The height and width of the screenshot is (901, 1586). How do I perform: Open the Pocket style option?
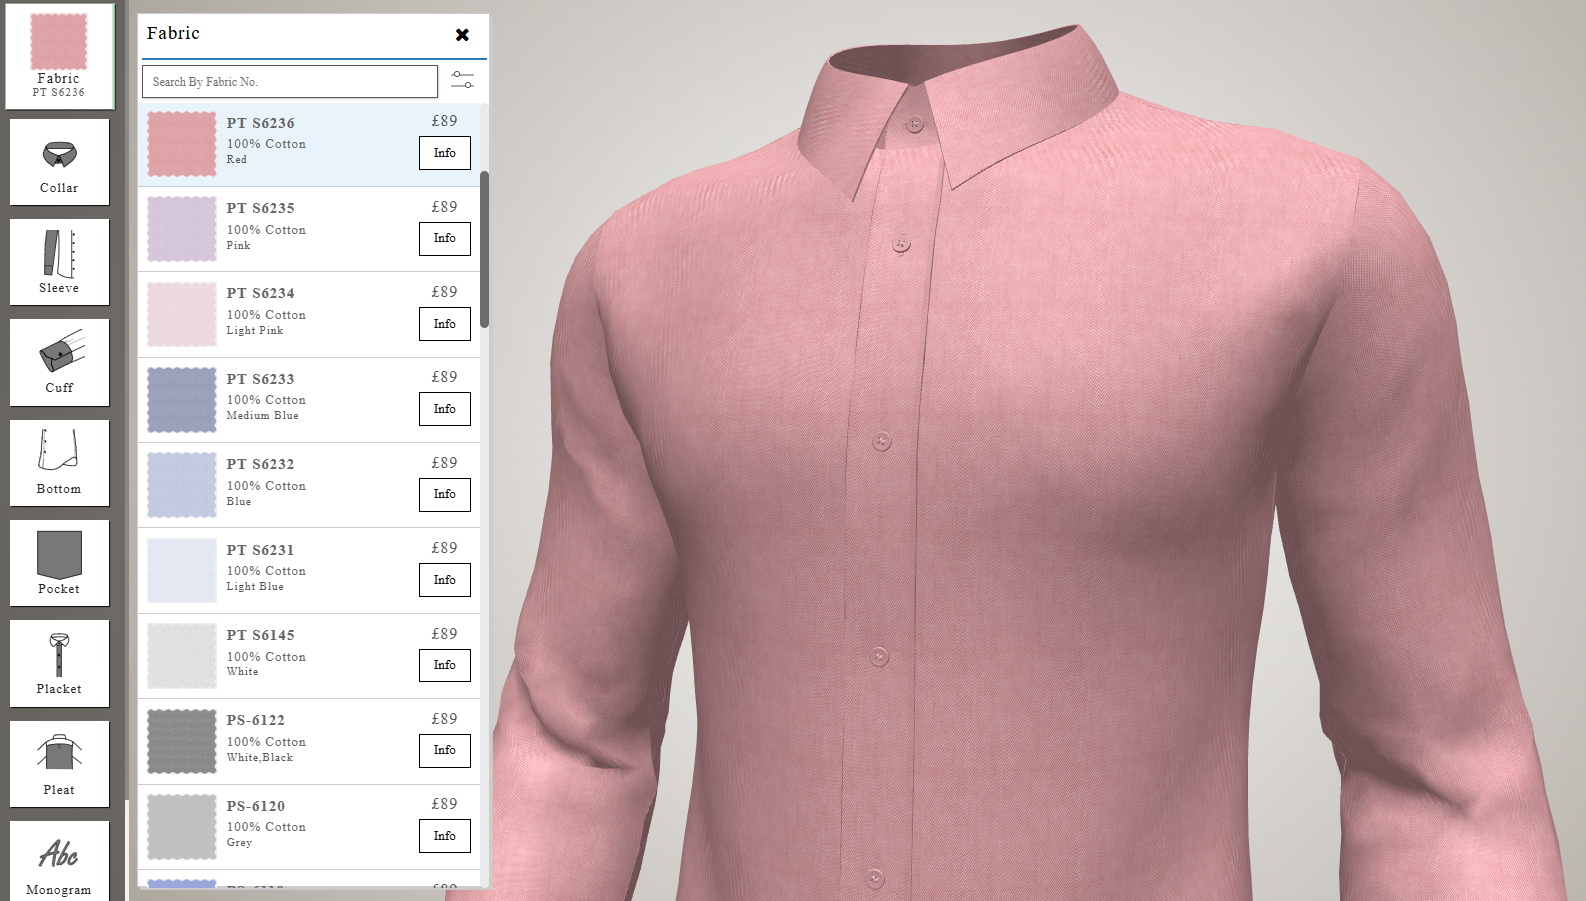click(59, 563)
